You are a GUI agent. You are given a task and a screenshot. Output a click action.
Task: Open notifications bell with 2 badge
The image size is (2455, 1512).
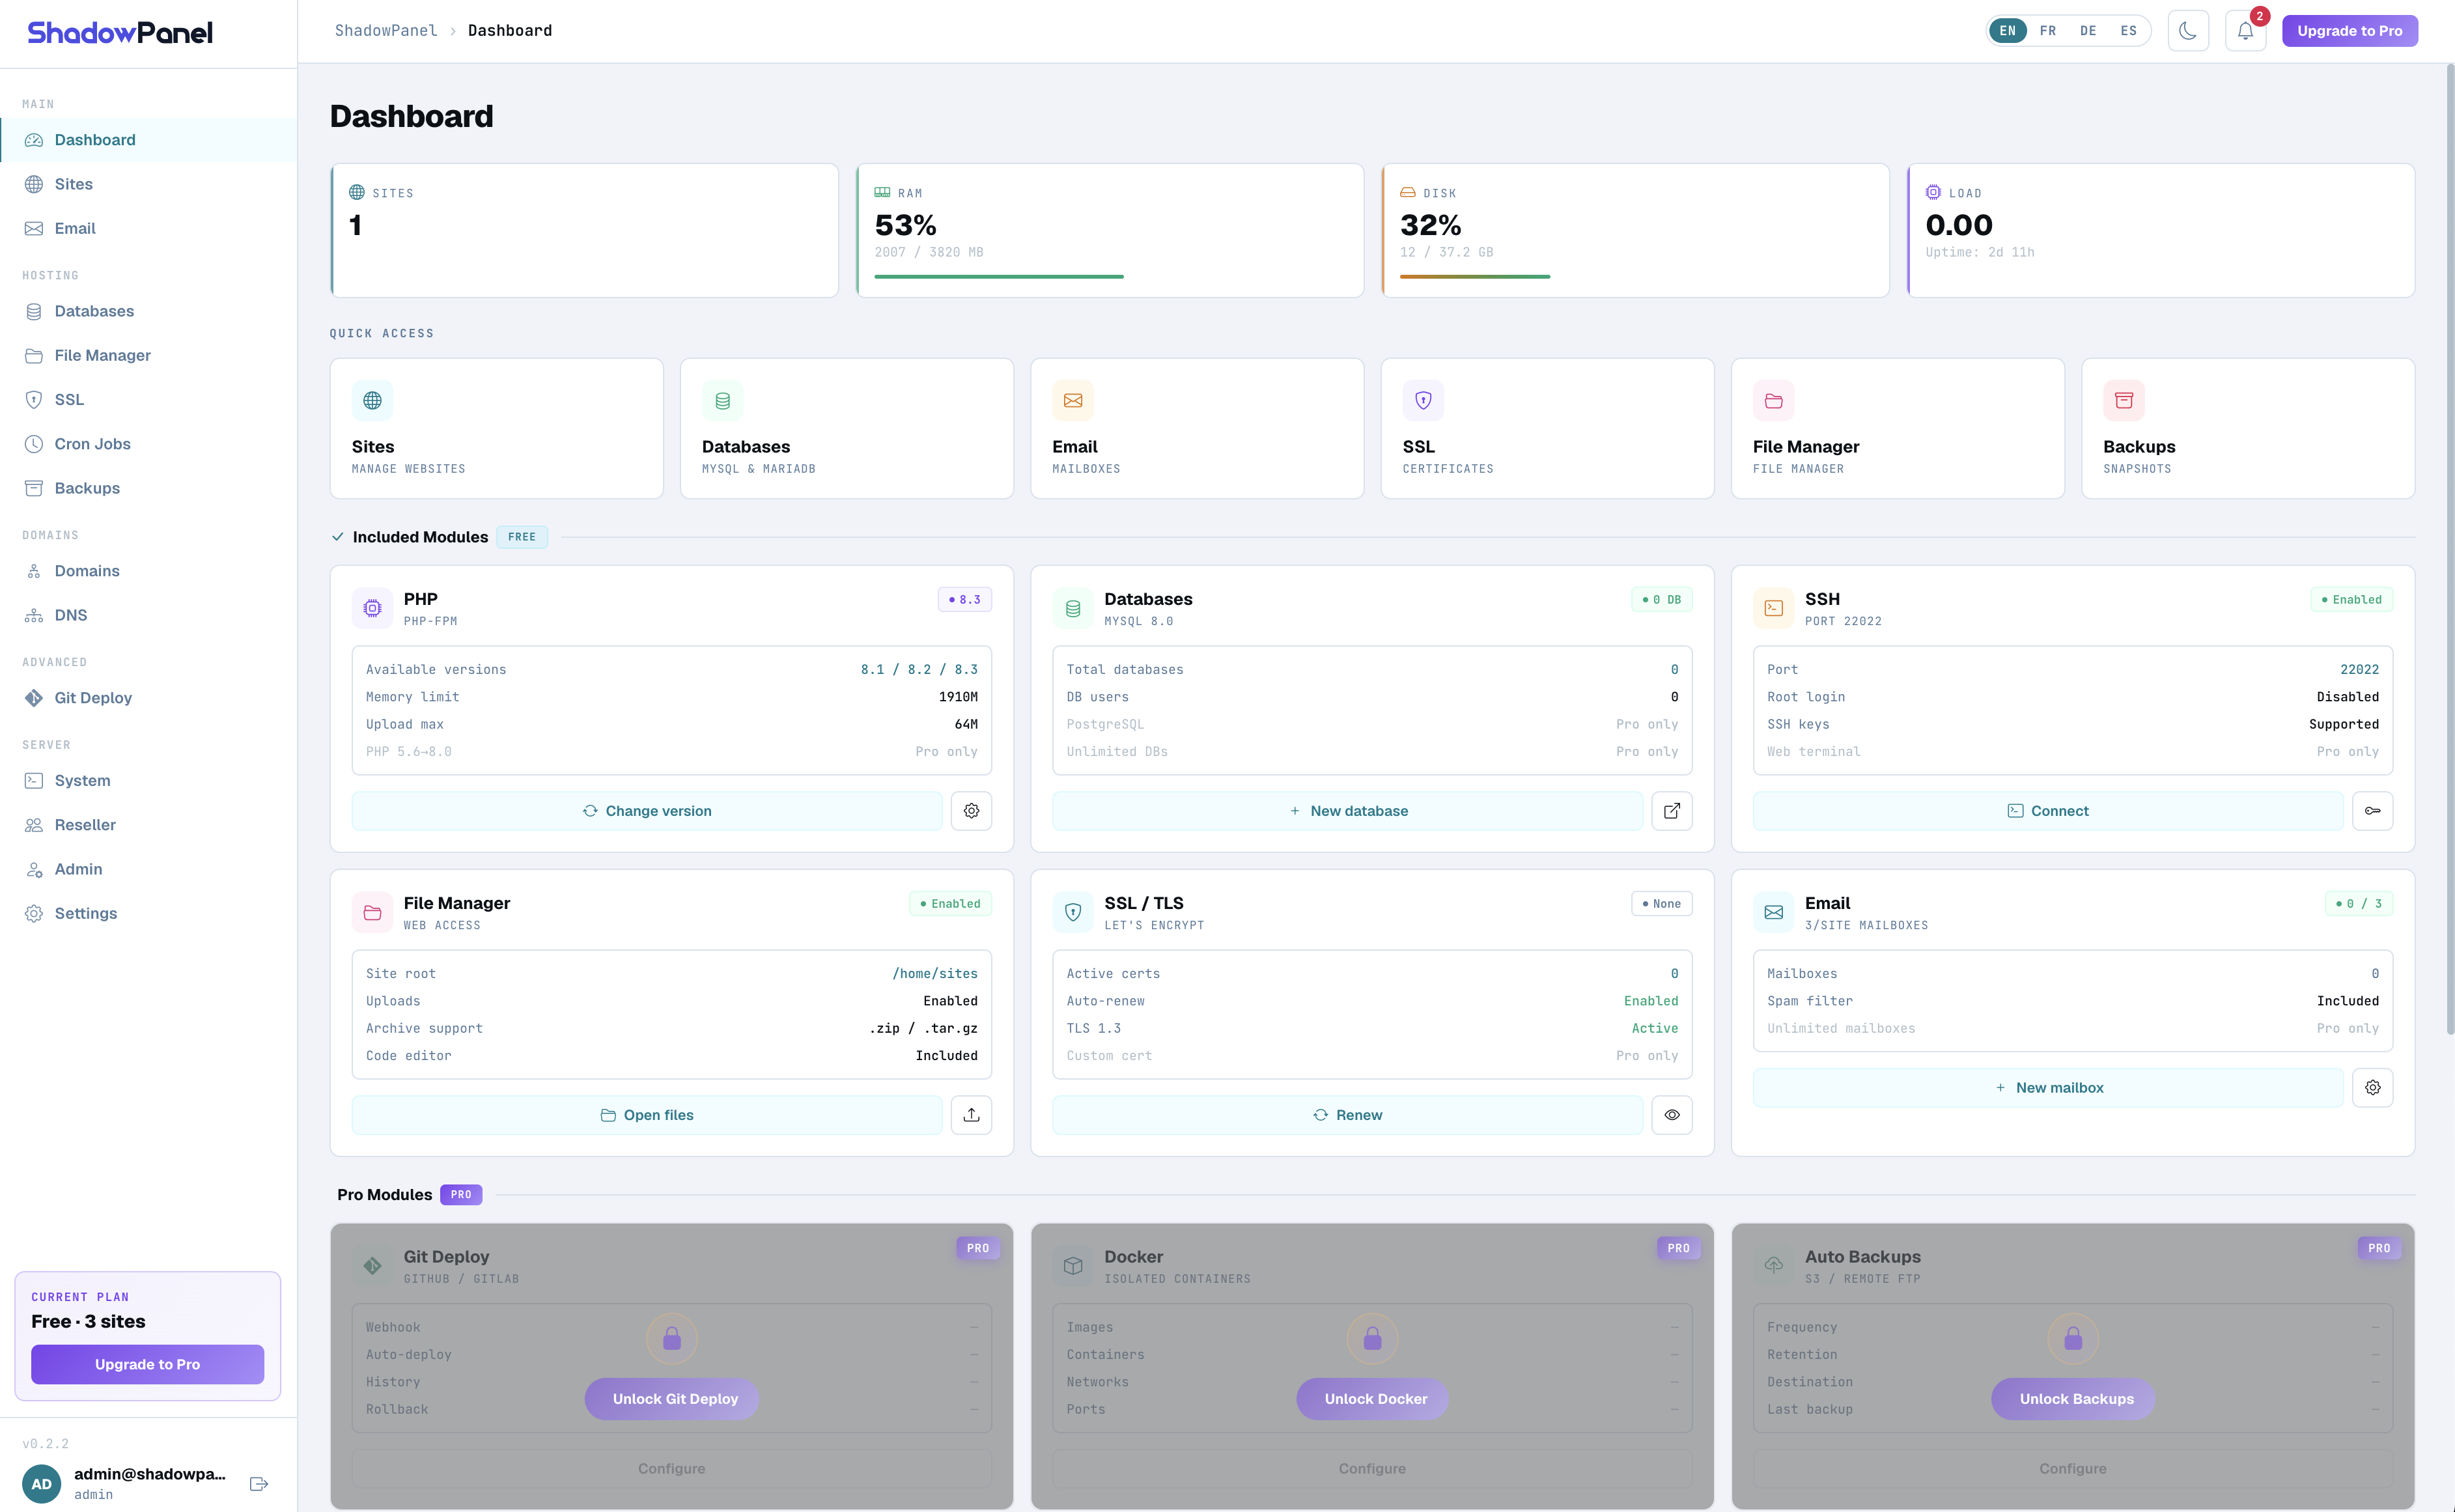coord(2245,31)
